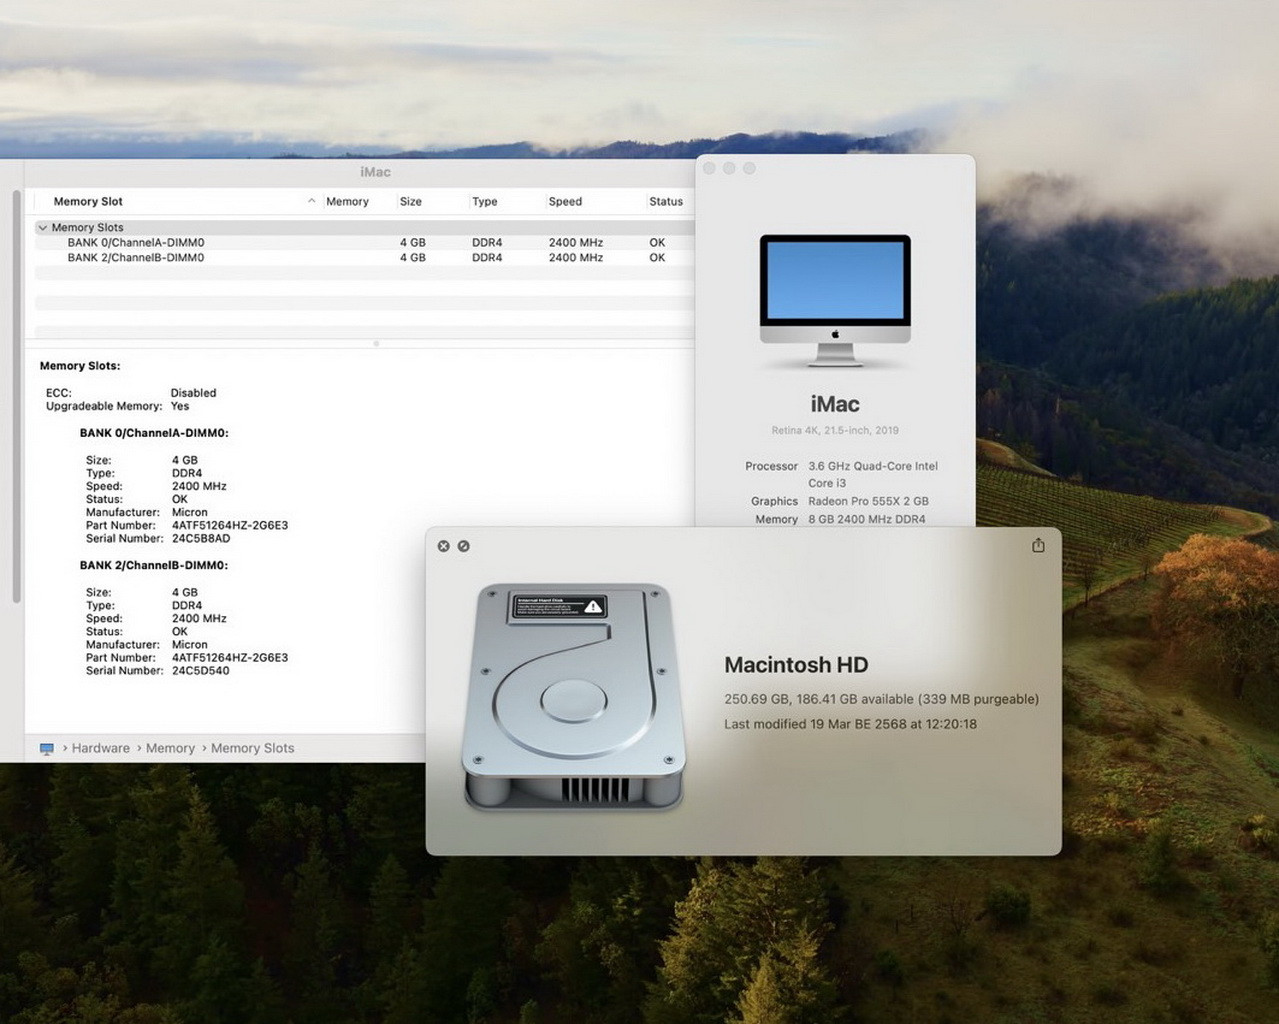This screenshot has height=1024, width=1279.
Task: Click the 'ECC: Disabled' line
Action: coord(131,393)
